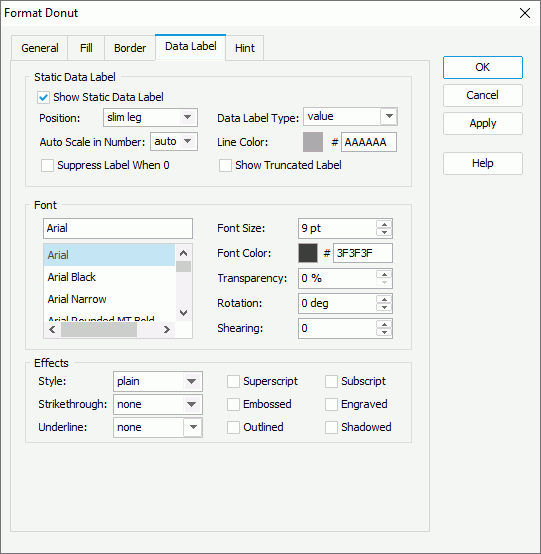Turn on Outlined text effect

233,428
